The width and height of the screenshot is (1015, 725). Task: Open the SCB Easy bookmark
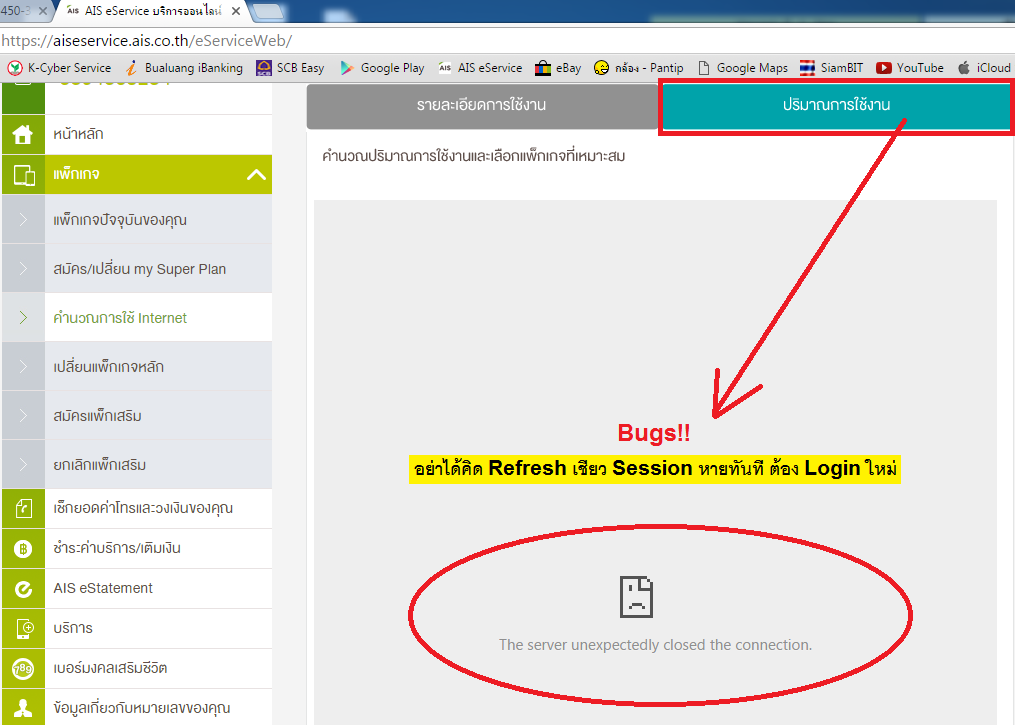290,68
